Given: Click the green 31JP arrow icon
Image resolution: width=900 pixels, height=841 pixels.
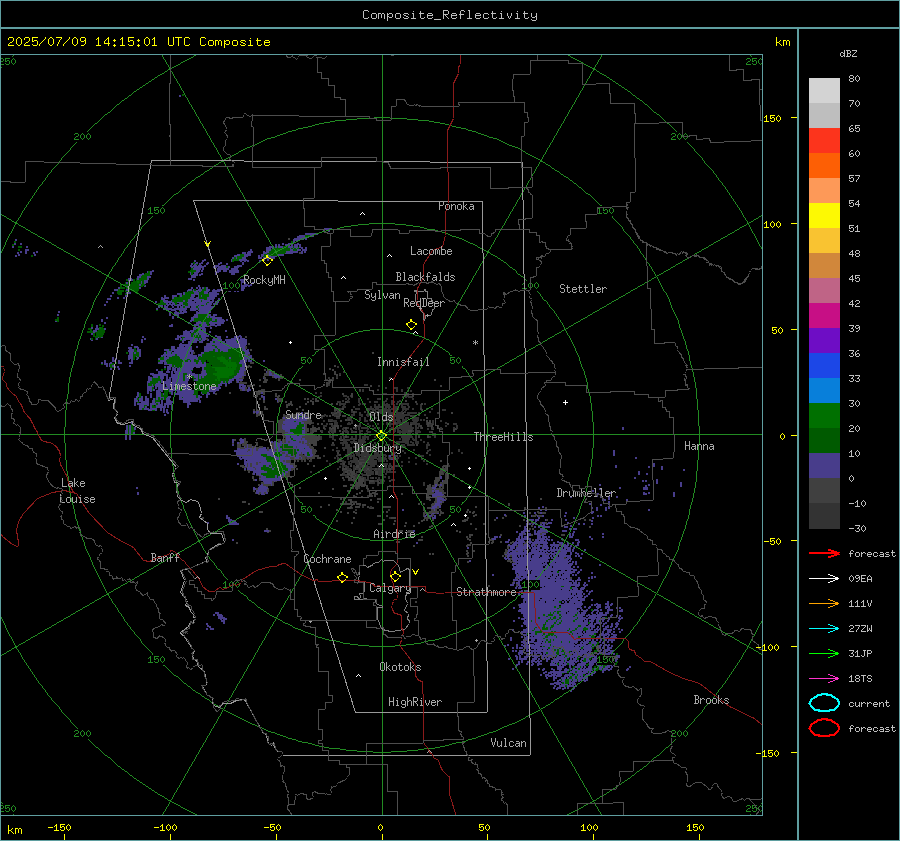Looking at the screenshot, I should click(x=824, y=653).
